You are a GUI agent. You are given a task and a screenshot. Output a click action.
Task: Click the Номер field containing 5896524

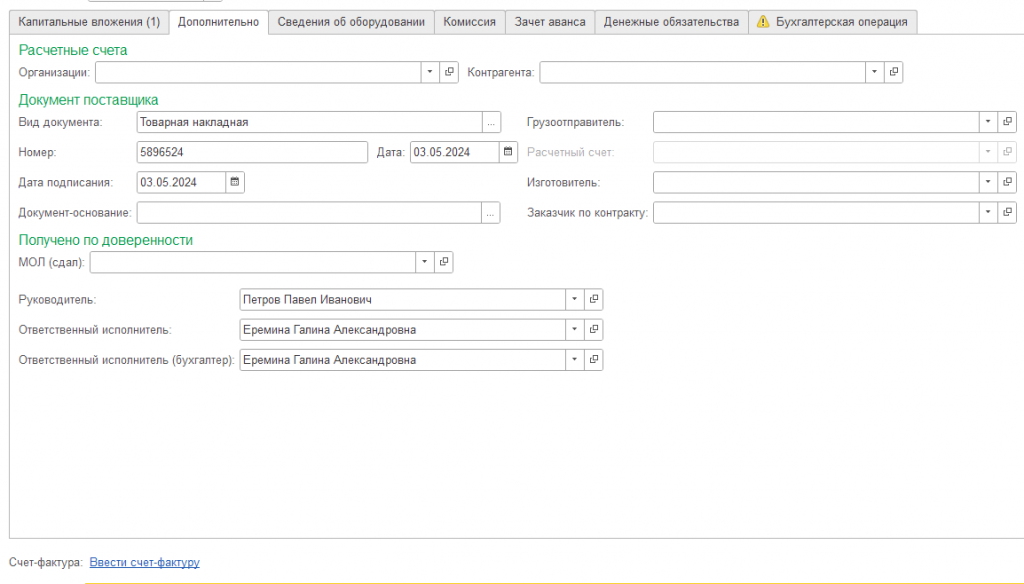tap(252, 152)
